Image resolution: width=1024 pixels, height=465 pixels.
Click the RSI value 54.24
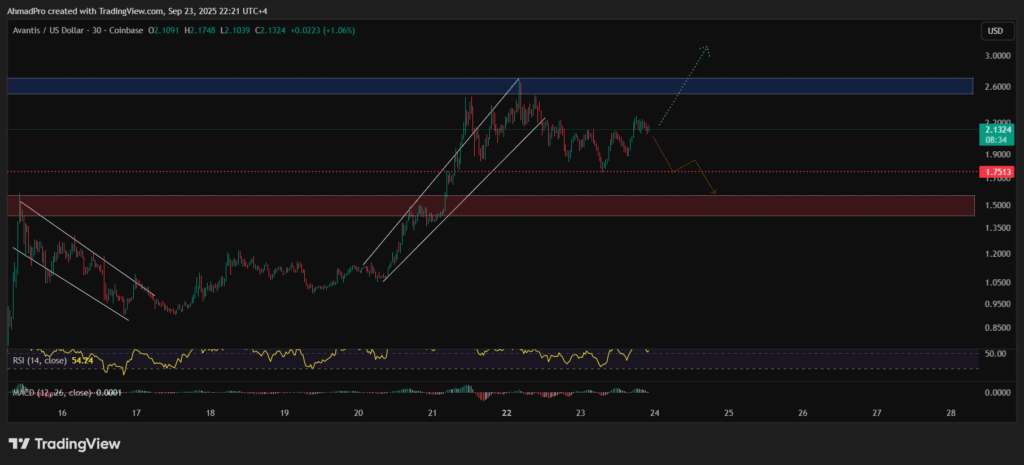82,360
